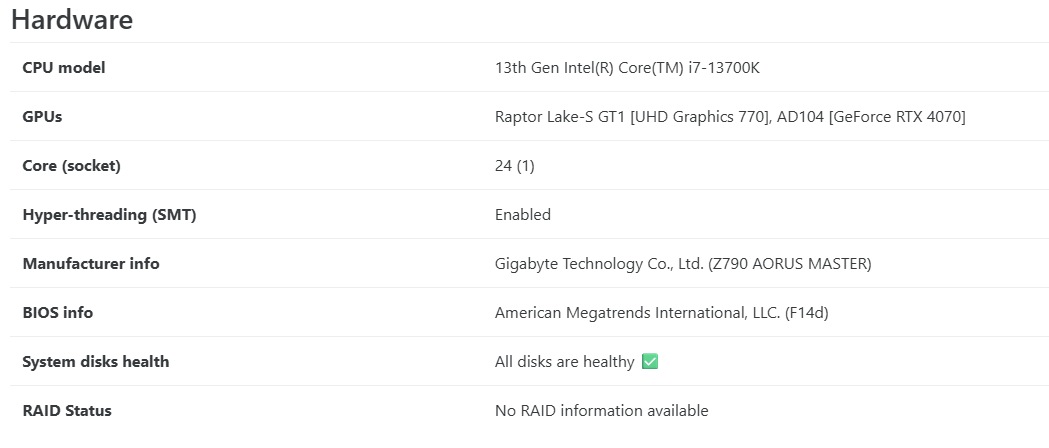Click the 24 (1) core count value

[514, 166]
